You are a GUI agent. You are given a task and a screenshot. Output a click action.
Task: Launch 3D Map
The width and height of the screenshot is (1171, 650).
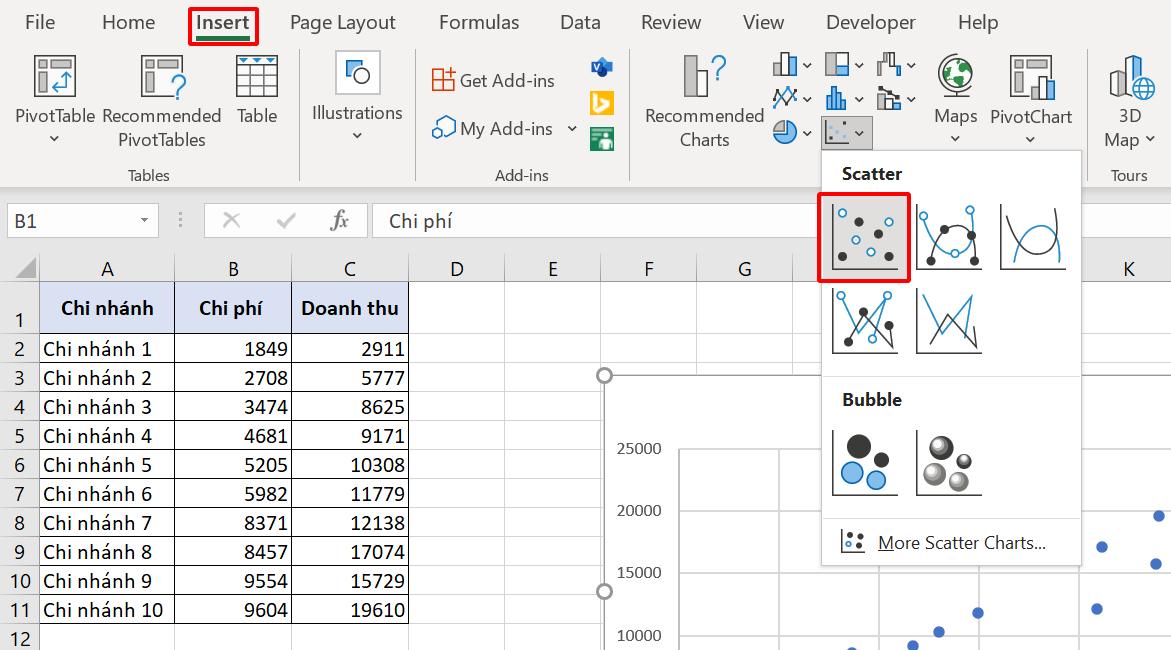(1128, 100)
